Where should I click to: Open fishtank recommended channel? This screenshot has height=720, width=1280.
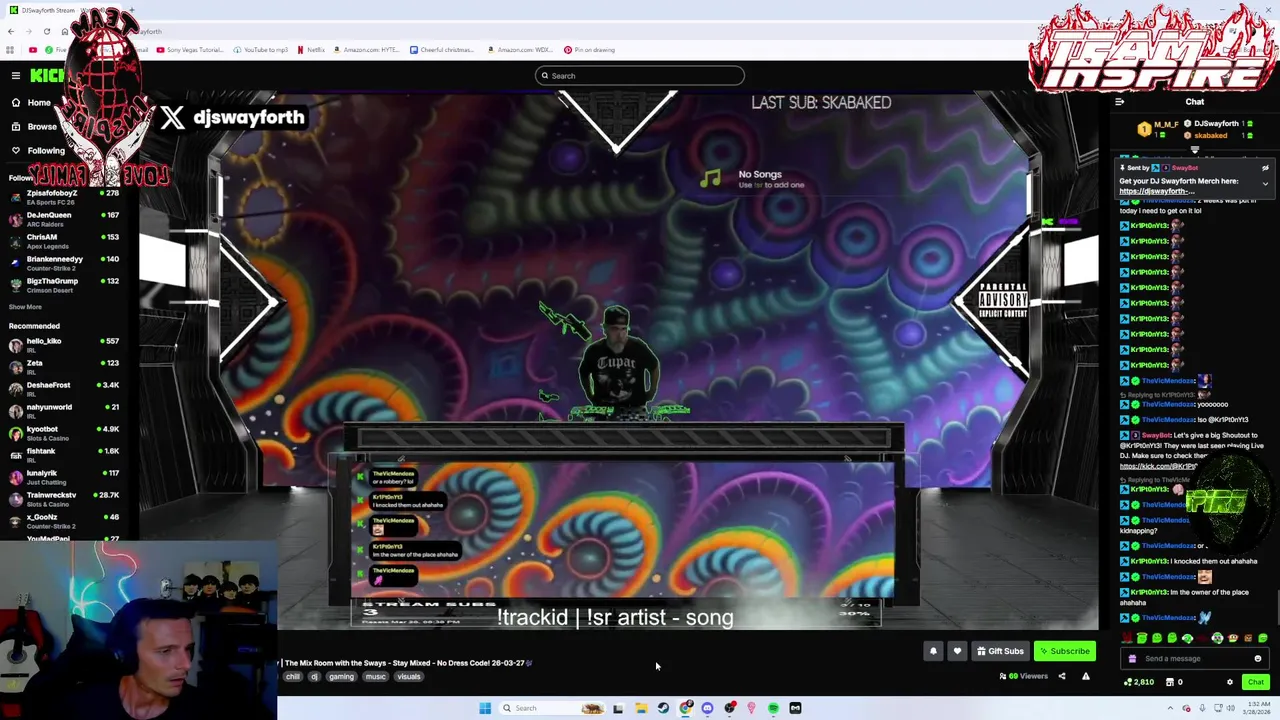(x=65, y=455)
